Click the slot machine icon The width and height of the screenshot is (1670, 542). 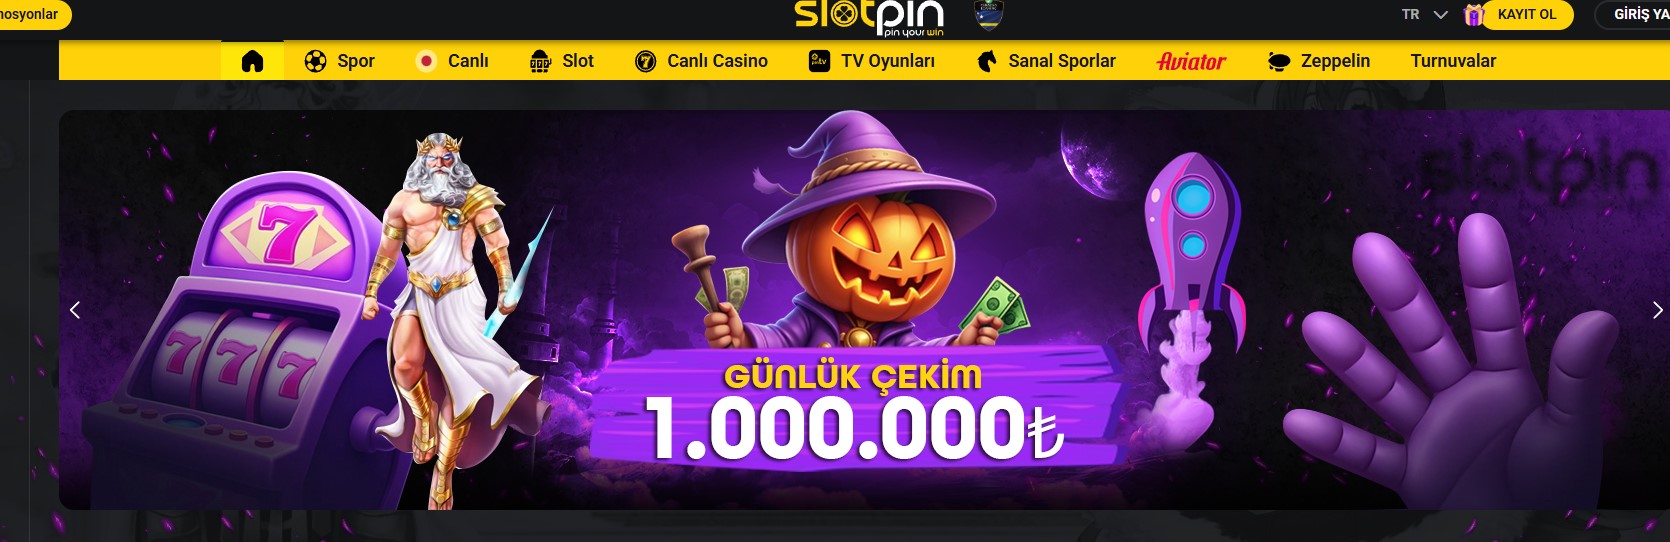tap(541, 61)
